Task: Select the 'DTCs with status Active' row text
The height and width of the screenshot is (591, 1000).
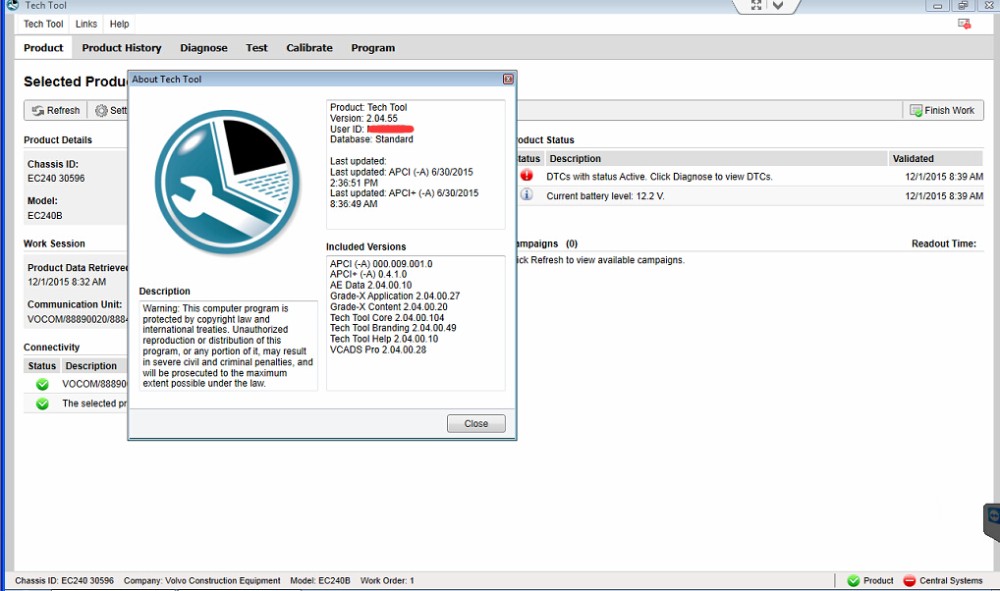Action: click(659, 177)
